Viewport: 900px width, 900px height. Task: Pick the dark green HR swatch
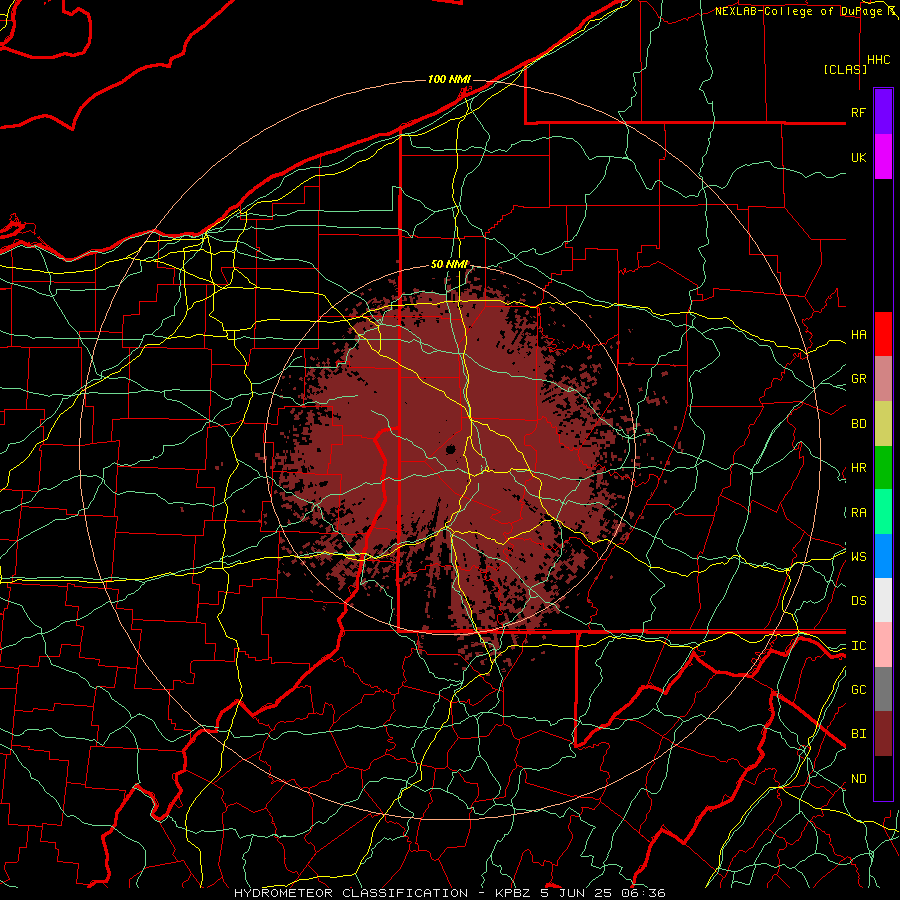point(883,468)
